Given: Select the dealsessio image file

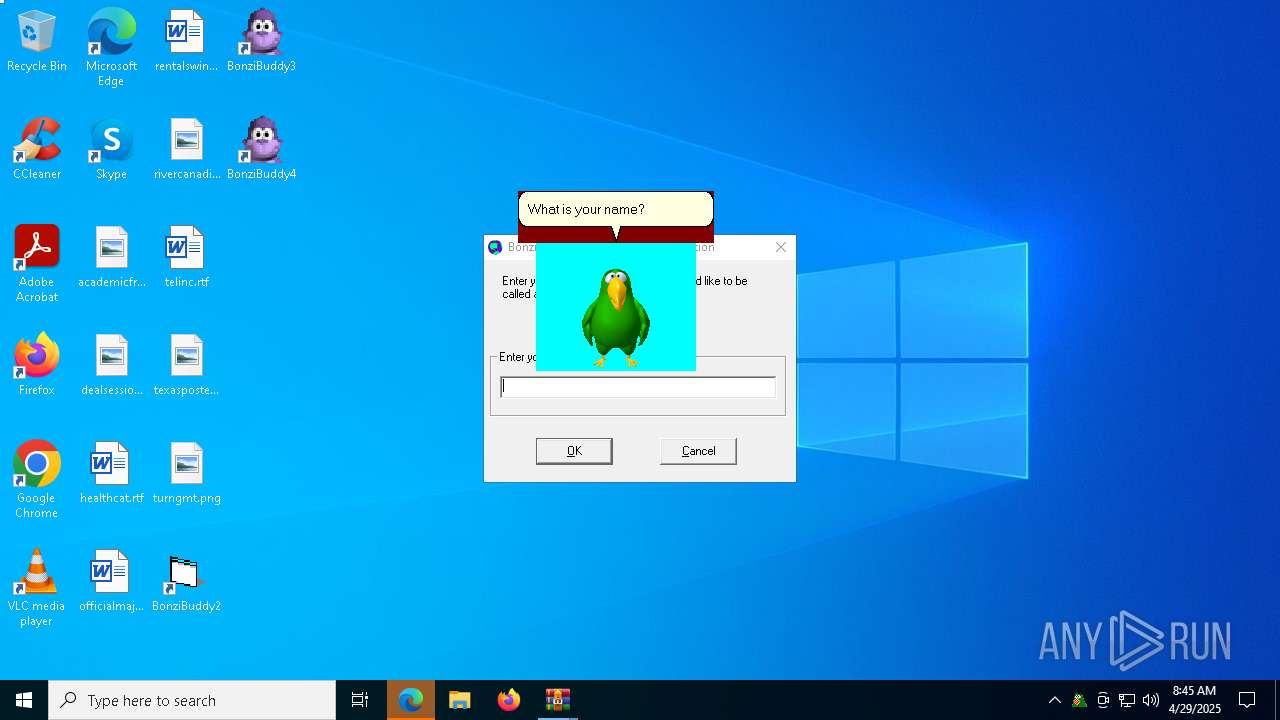Looking at the screenshot, I should point(111,366).
